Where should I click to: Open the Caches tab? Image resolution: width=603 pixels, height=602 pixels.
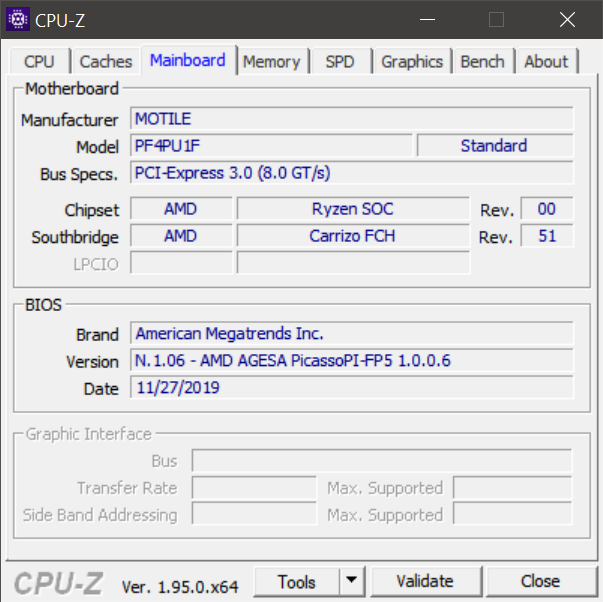[x=106, y=62]
